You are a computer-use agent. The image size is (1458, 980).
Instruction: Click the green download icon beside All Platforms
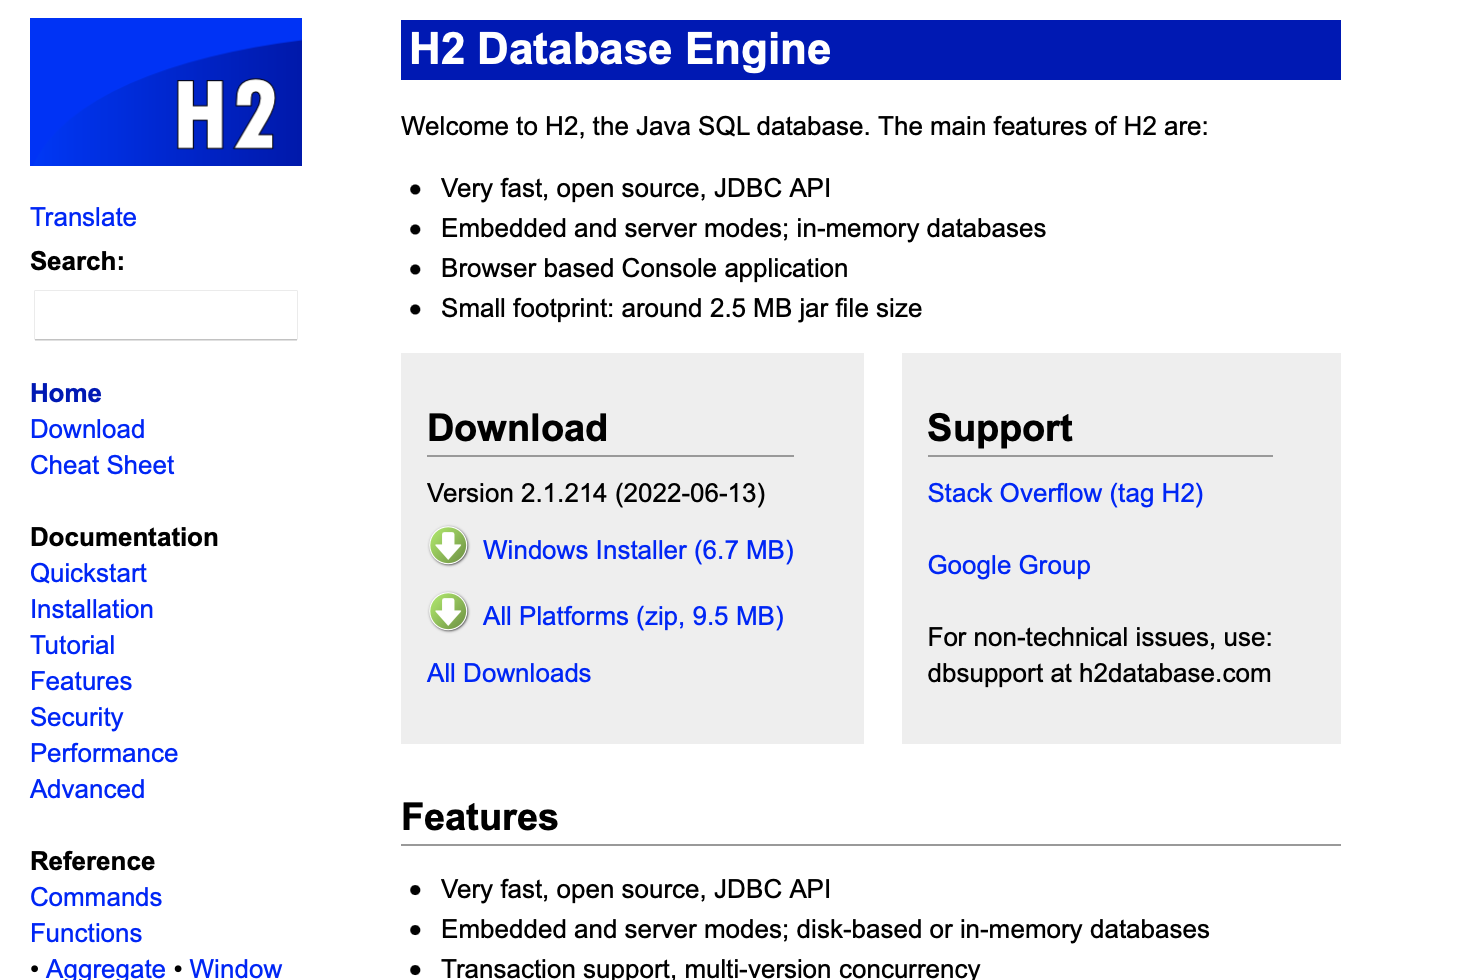point(449,613)
